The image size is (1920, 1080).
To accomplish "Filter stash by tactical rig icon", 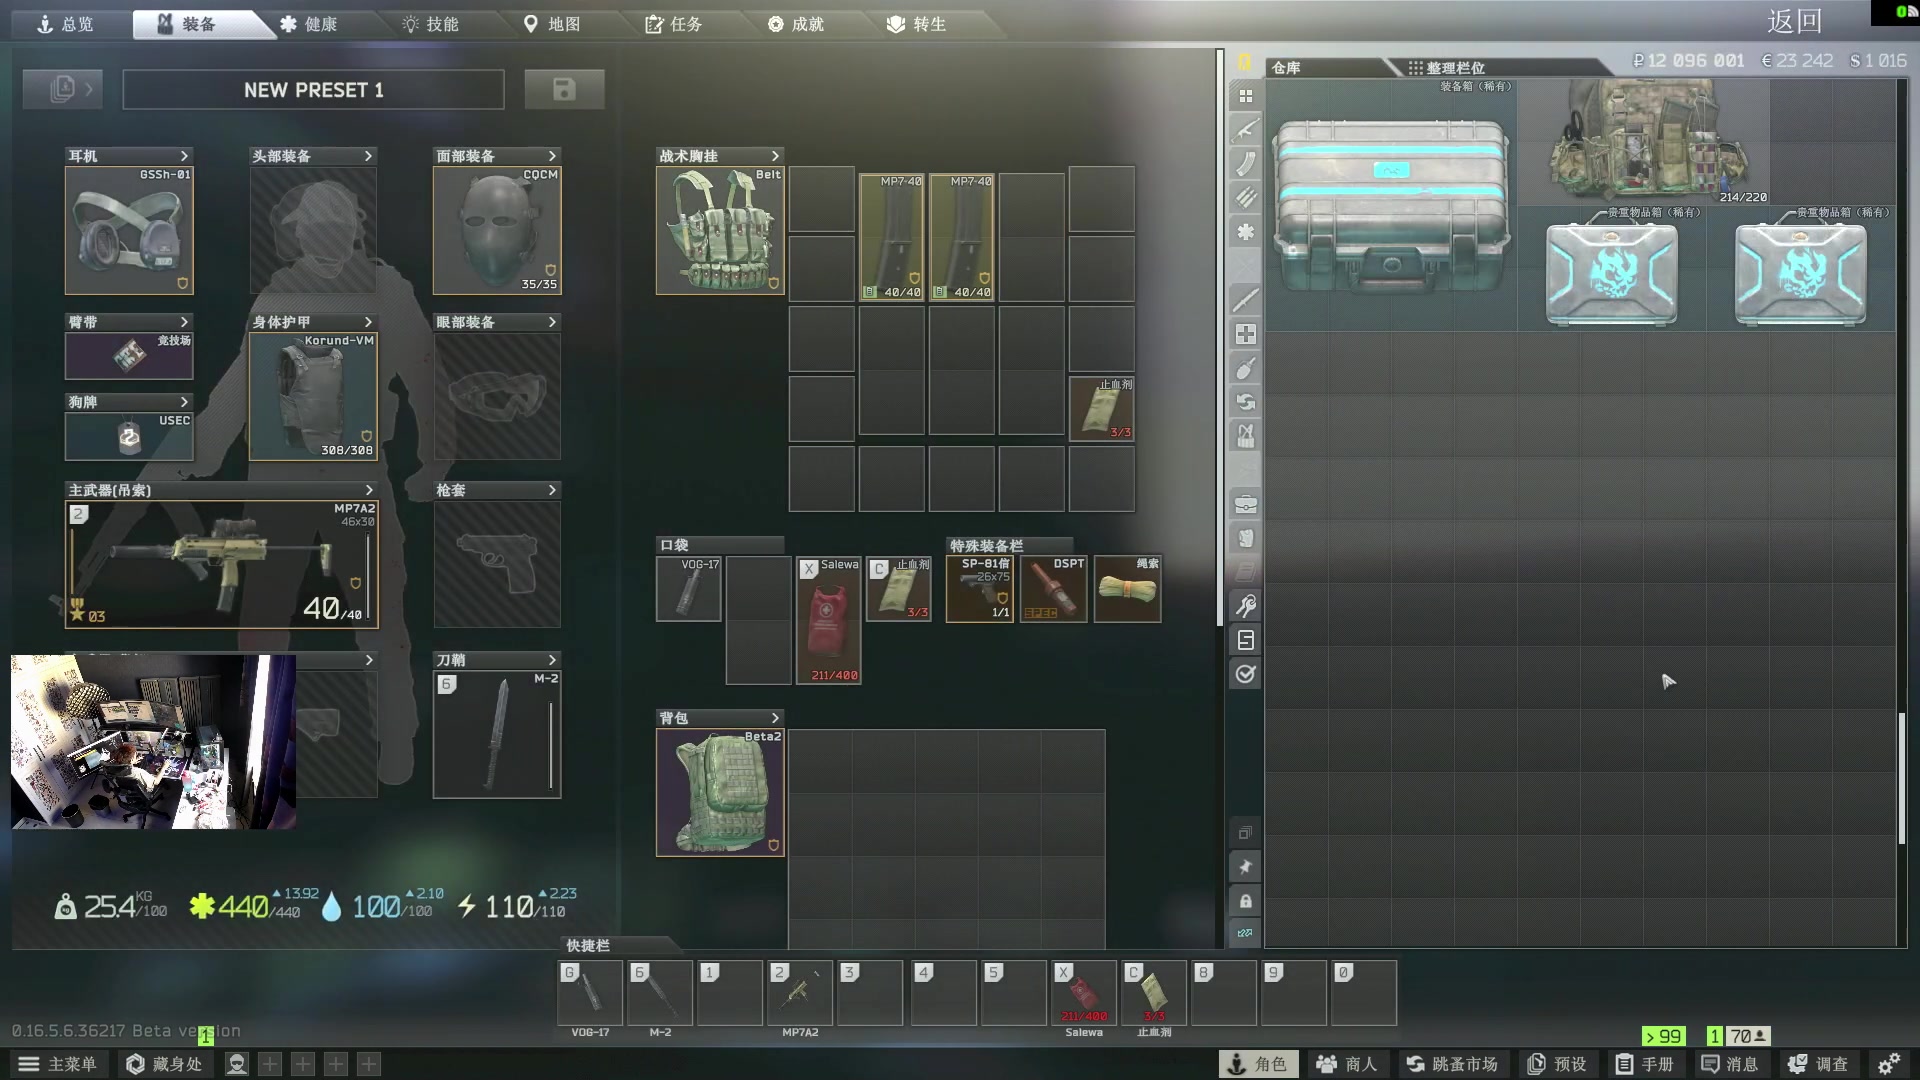I will click(x=1245, y=436).
